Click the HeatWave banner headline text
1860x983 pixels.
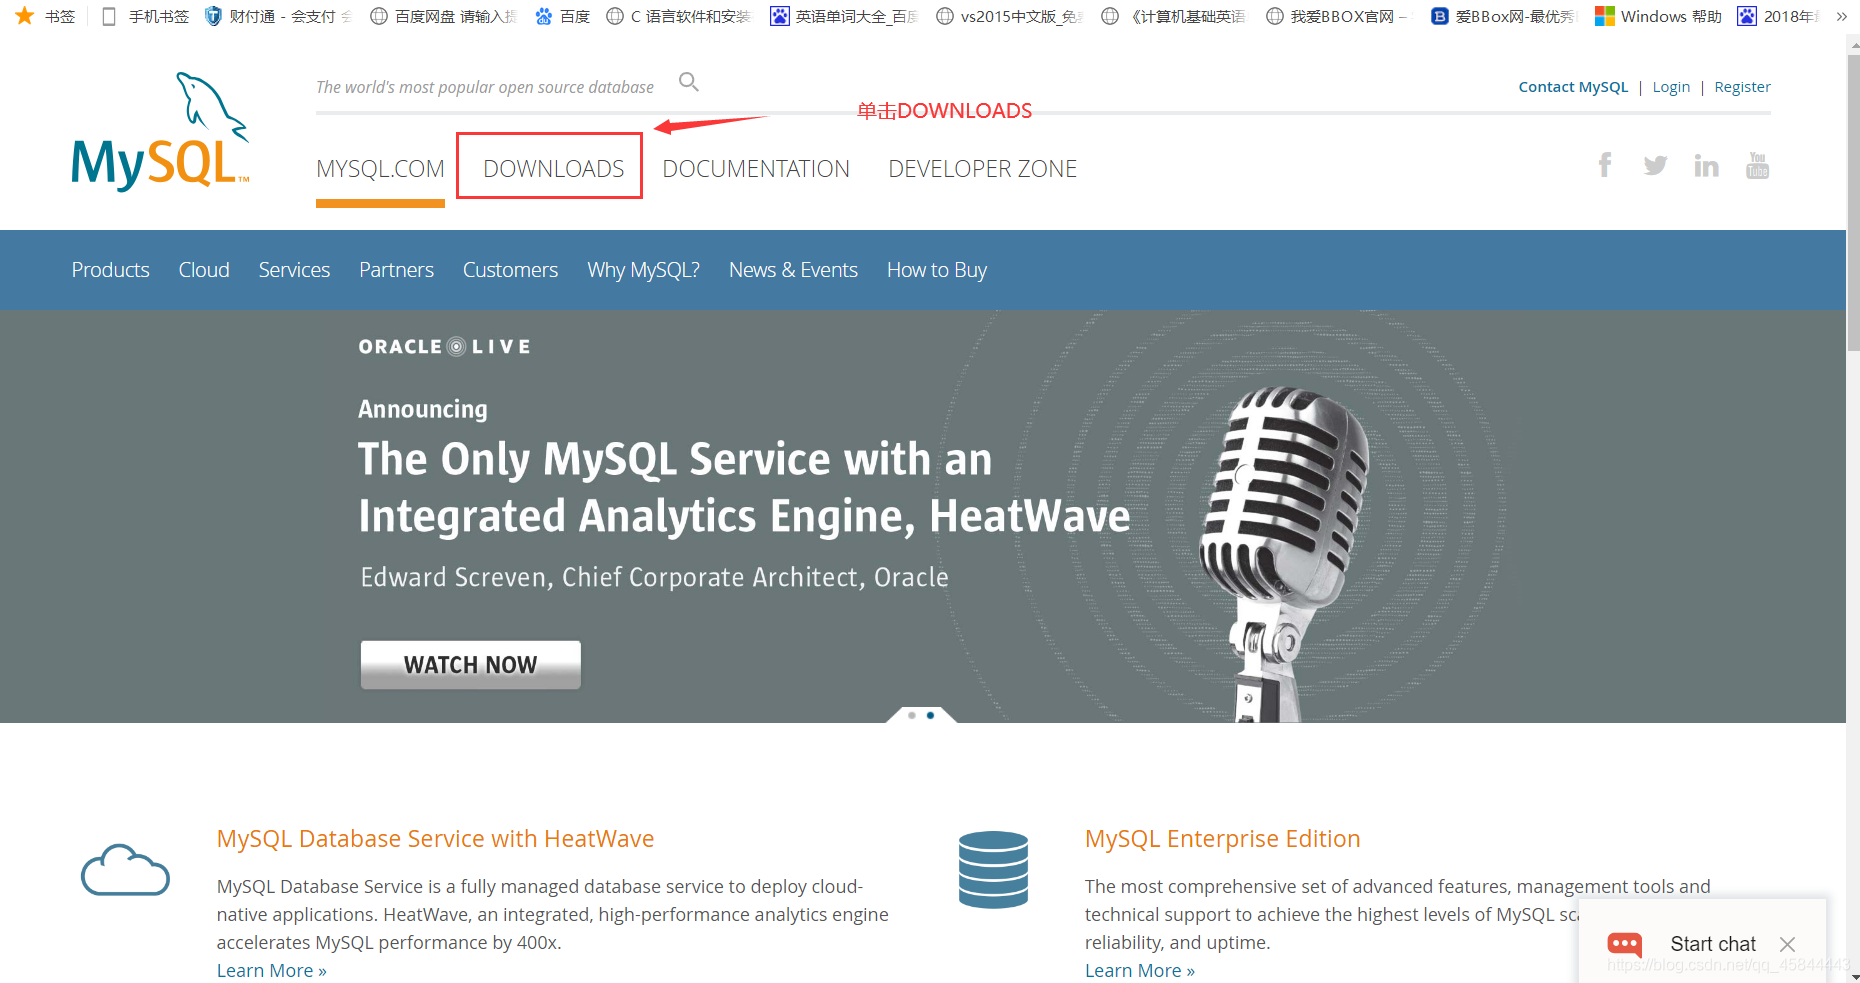744,488
